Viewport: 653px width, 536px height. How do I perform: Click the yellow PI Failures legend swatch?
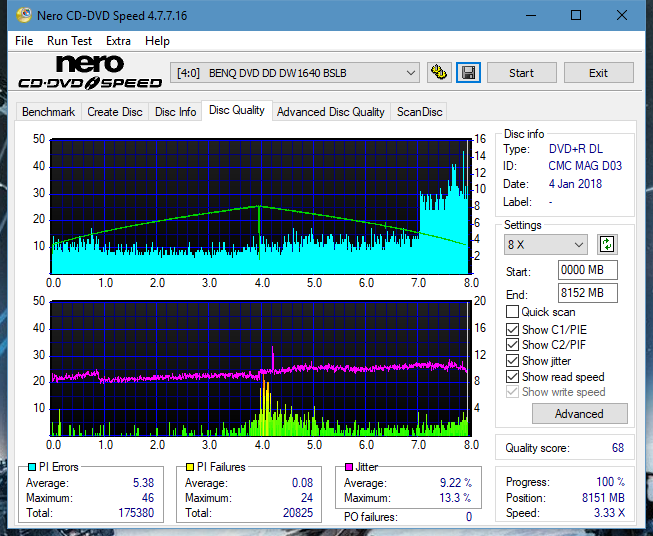190,467
